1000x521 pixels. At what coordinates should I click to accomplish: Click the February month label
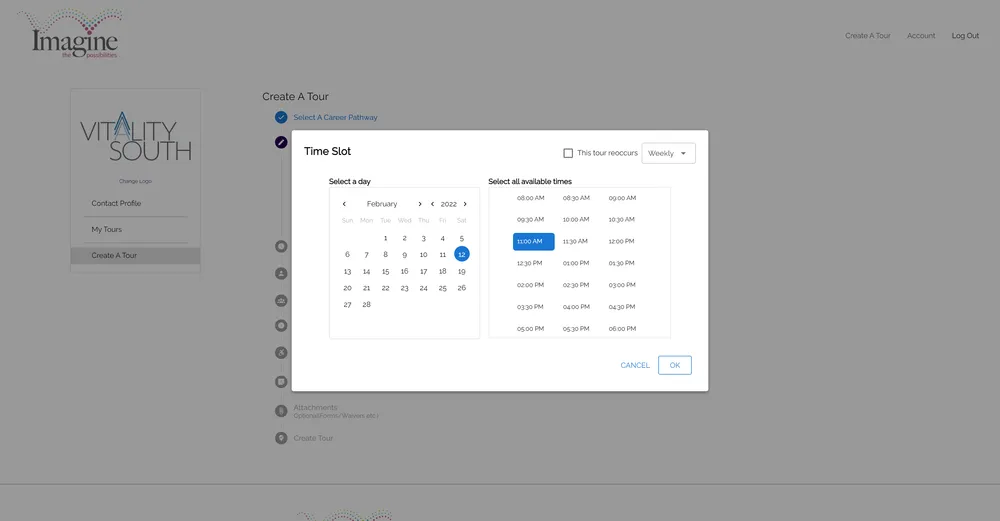[x=382, y=204]
